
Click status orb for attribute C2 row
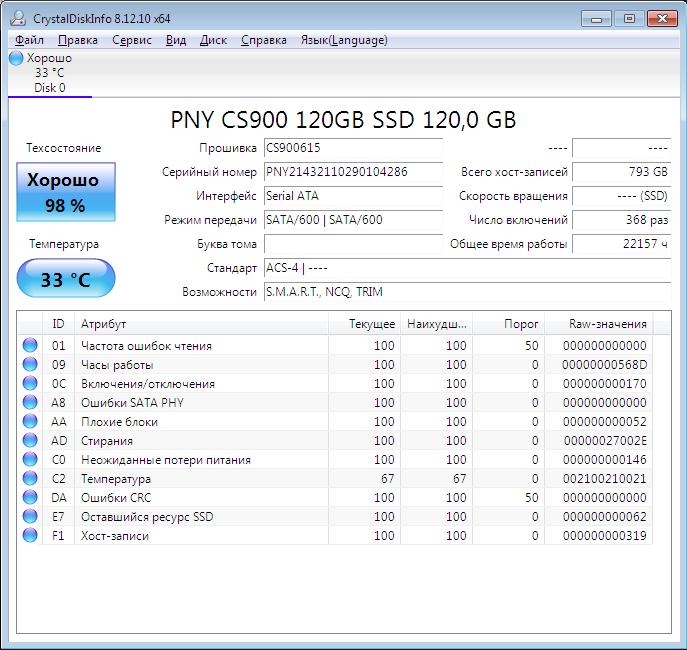pyautogui.click(x=30, y=478)
